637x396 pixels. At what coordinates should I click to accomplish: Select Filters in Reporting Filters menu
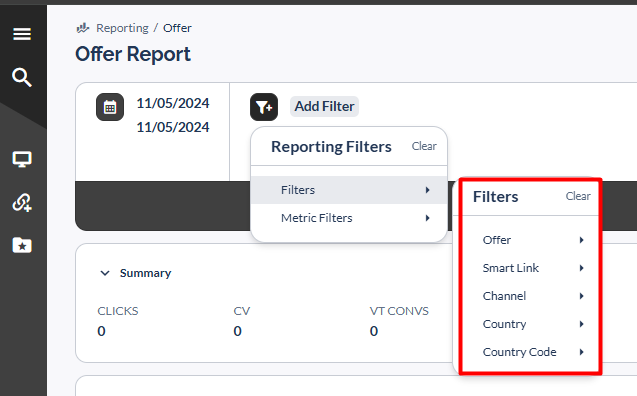coord(349,190)
